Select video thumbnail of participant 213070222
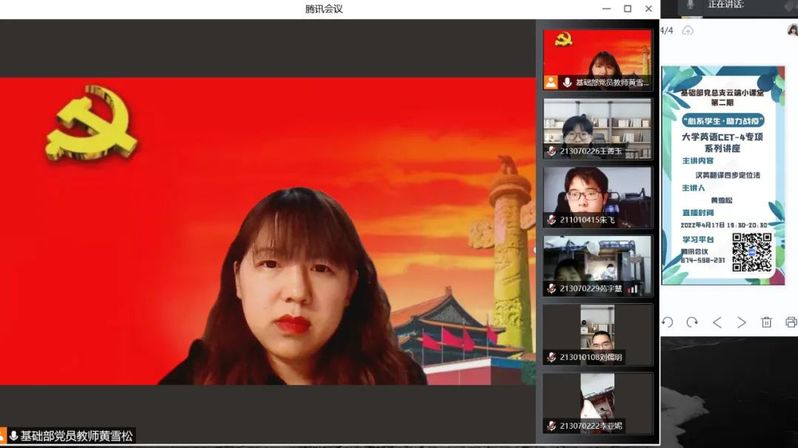 tap(597, 403)
